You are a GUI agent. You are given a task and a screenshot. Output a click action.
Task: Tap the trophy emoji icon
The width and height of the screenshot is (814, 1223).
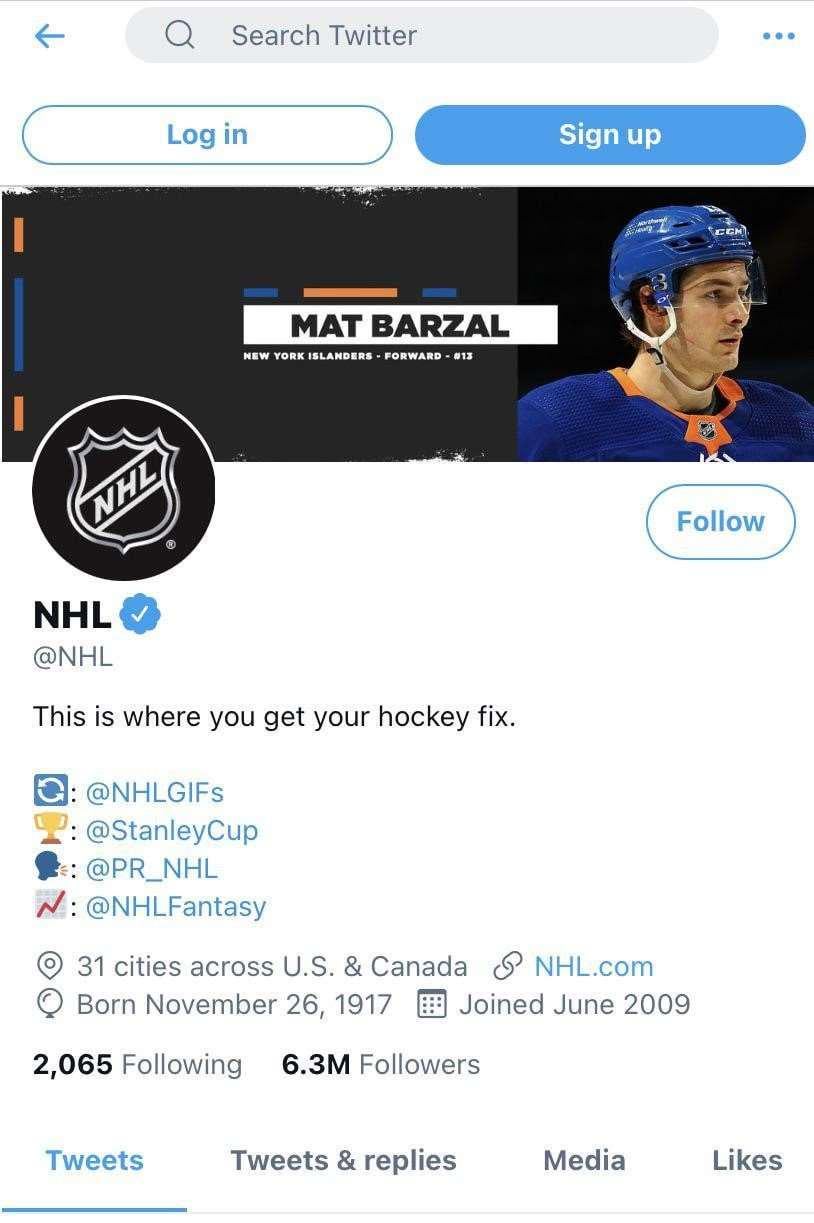pos(49,830)
